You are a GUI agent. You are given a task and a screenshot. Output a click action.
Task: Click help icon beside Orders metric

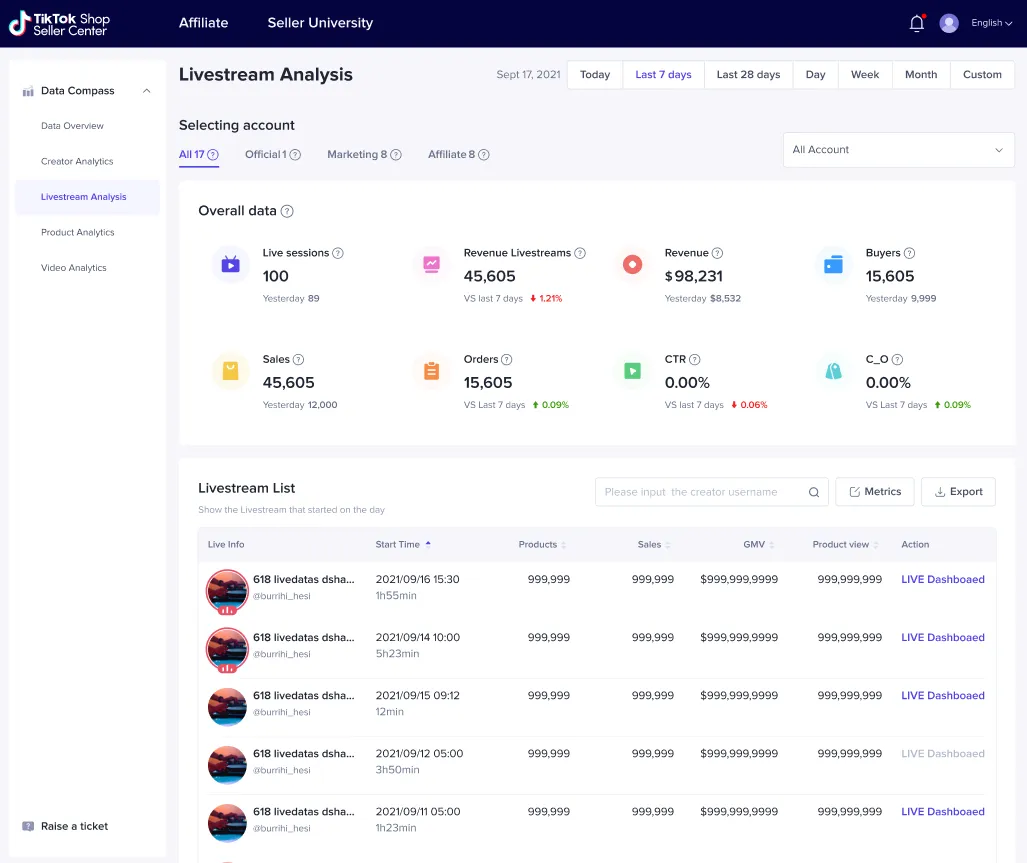point(507,360)
